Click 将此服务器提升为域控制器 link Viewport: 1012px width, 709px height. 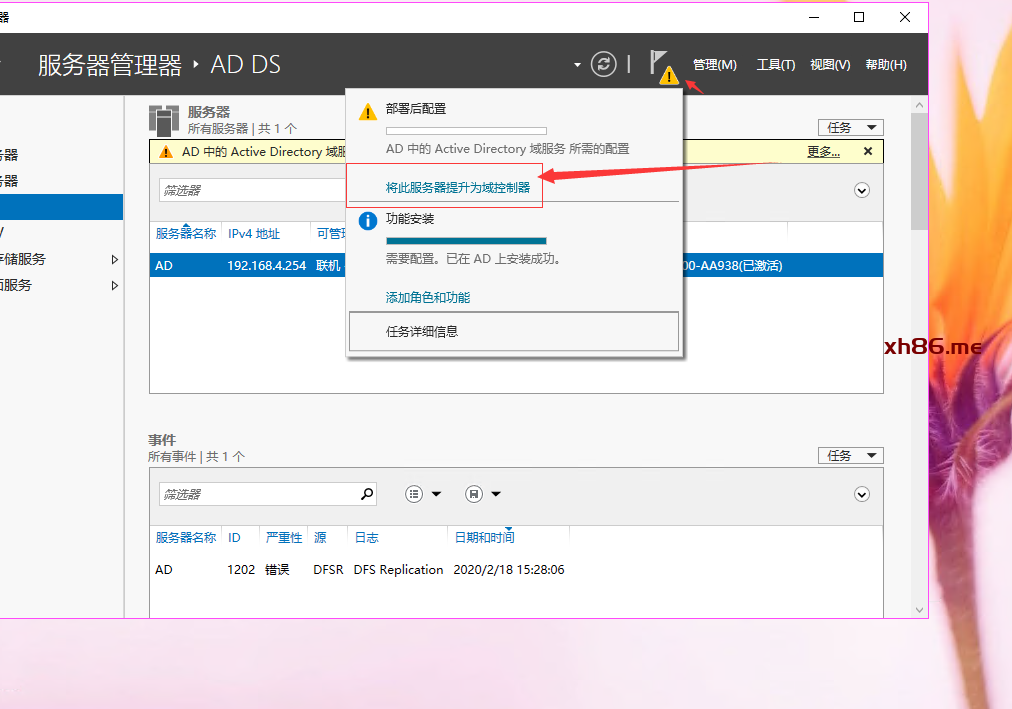click(x=458, y=187)
